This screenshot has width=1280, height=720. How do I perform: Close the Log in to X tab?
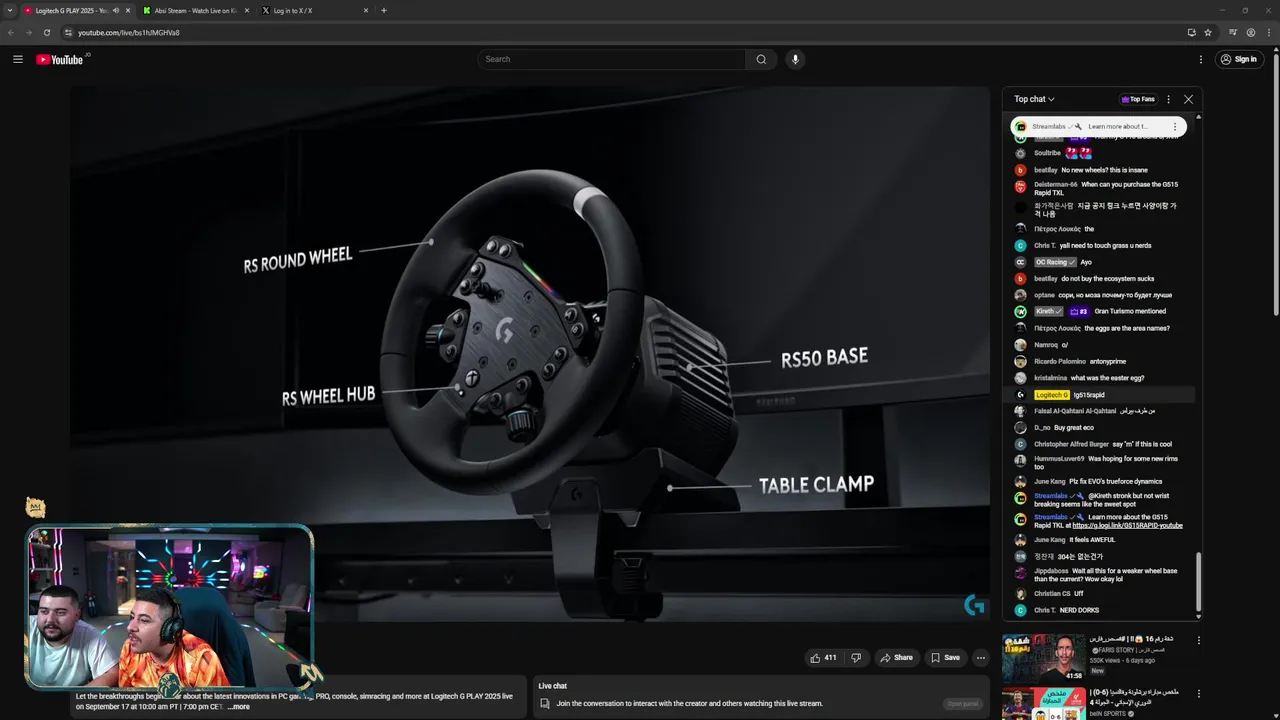365,10
